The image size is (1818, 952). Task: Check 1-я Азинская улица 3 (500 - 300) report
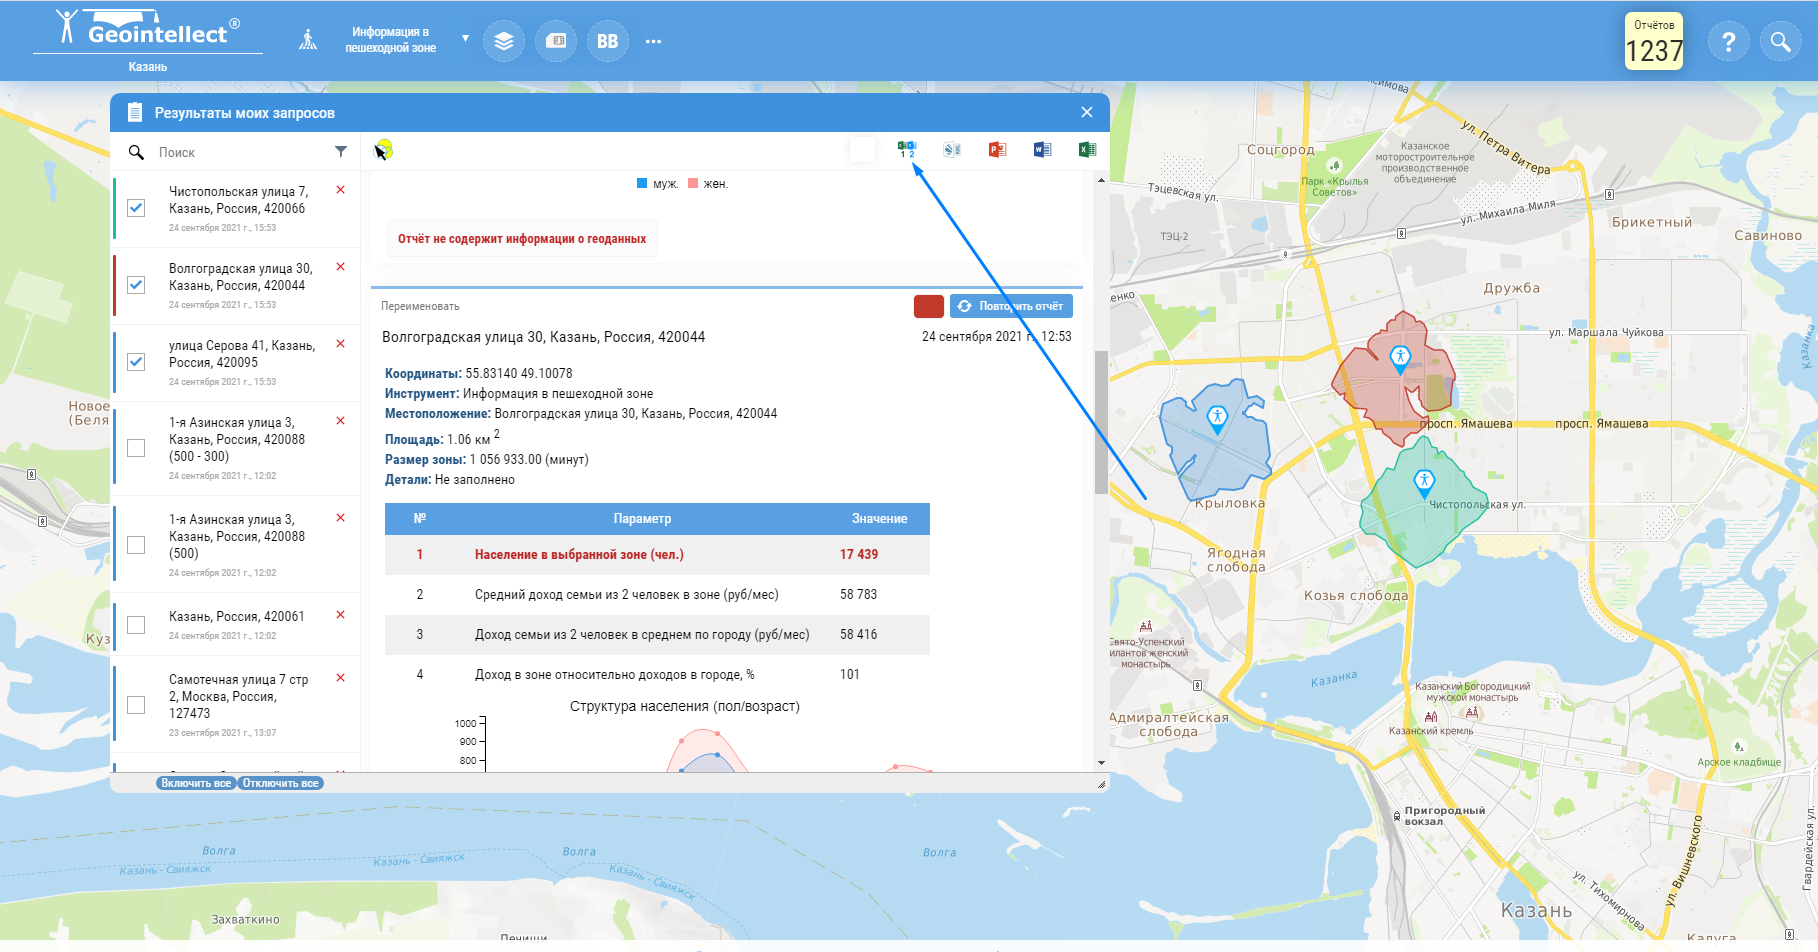point(136,448)
